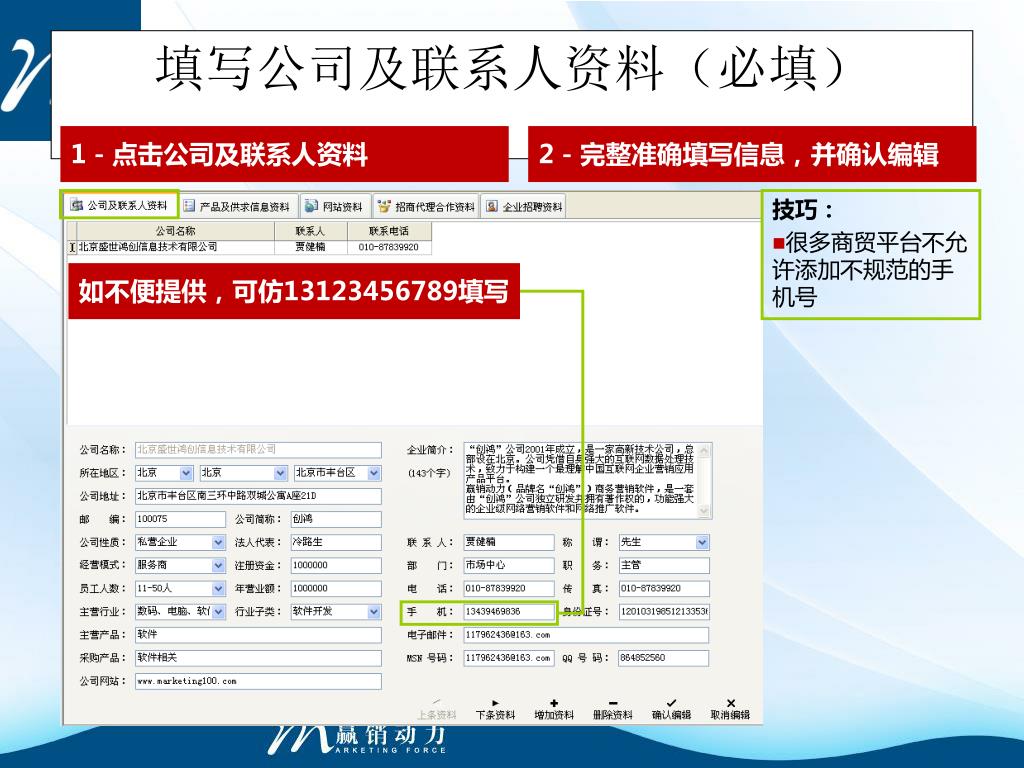Click the 取消编辑 X button
The width and height of the screenshot is (1024, 768).
coord(730,710)
